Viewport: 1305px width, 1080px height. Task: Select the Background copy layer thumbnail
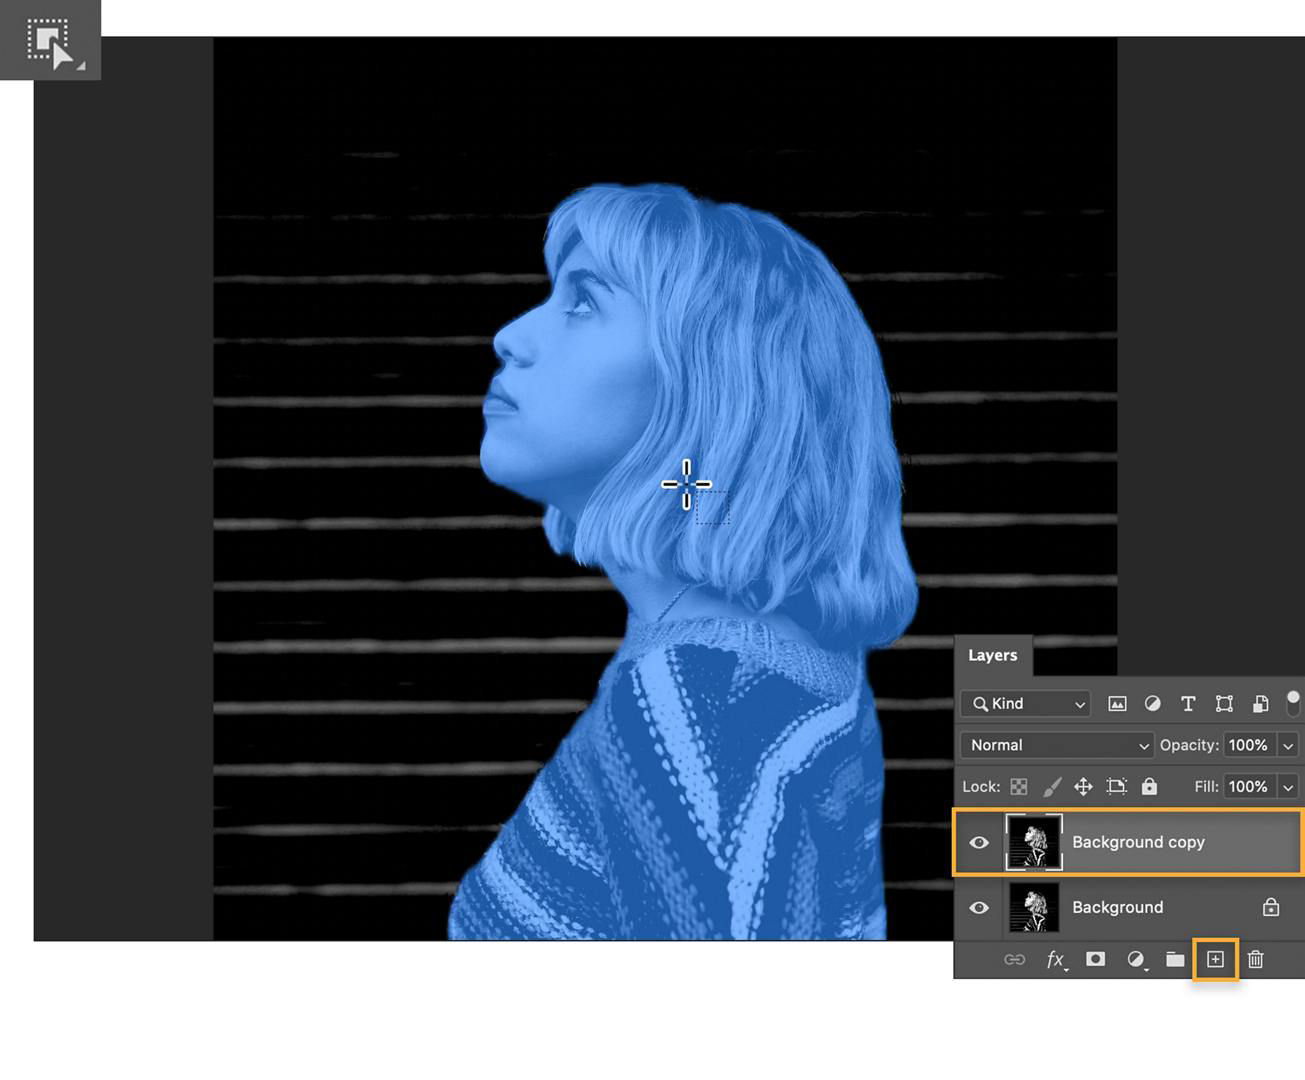(1034, 842)
